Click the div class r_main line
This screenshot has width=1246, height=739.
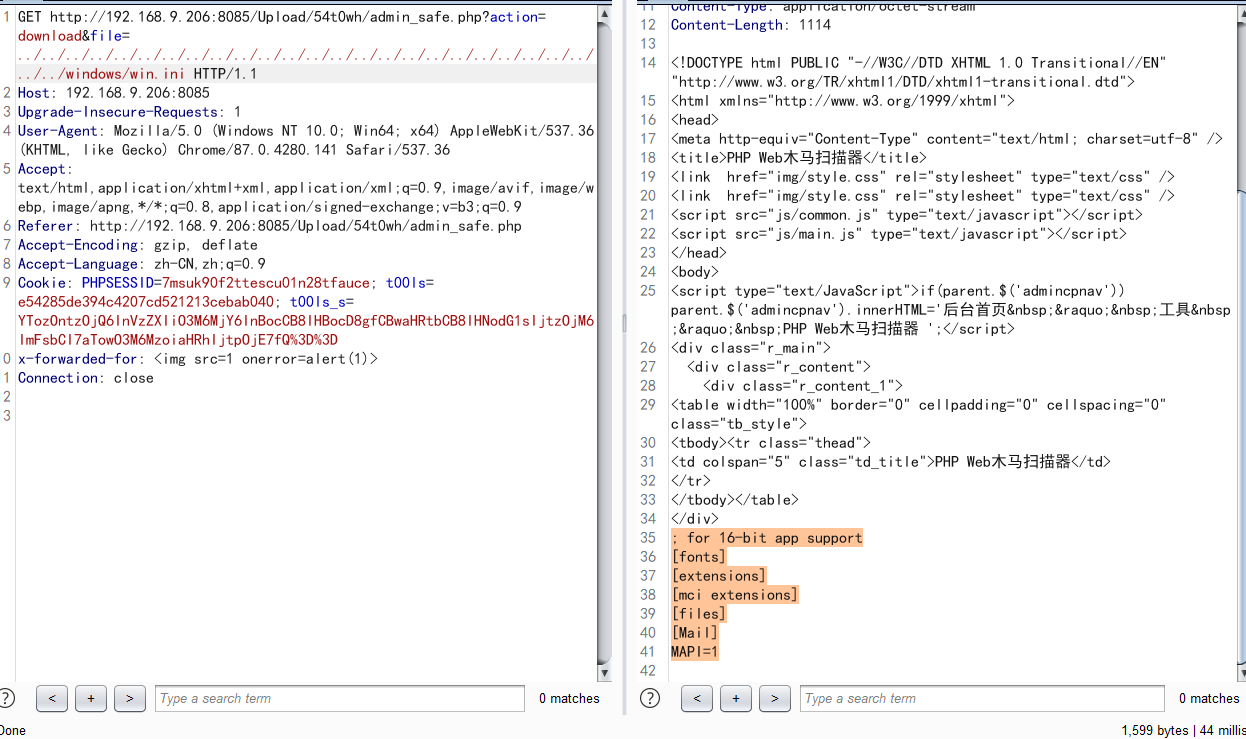coord(751,348)
